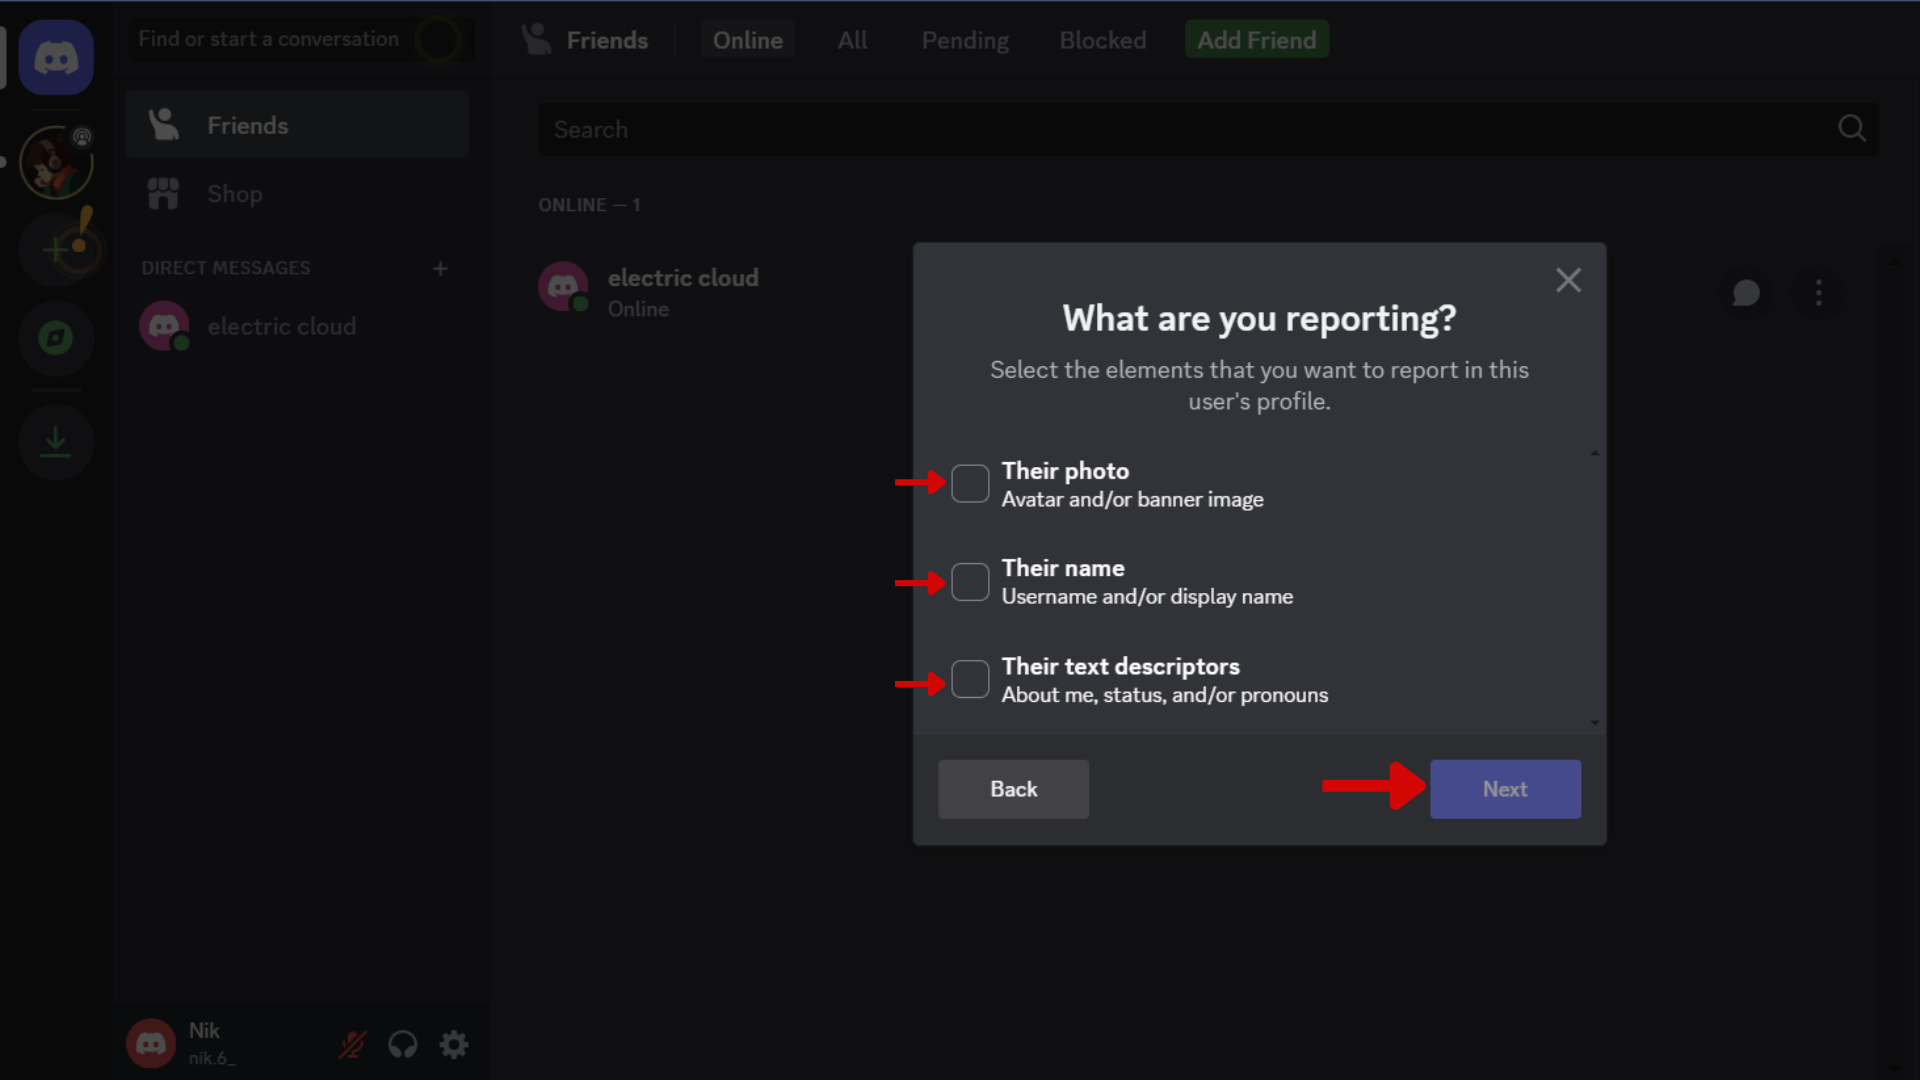Toggle the headset icon at bottom

click(x=404, y=1044)
